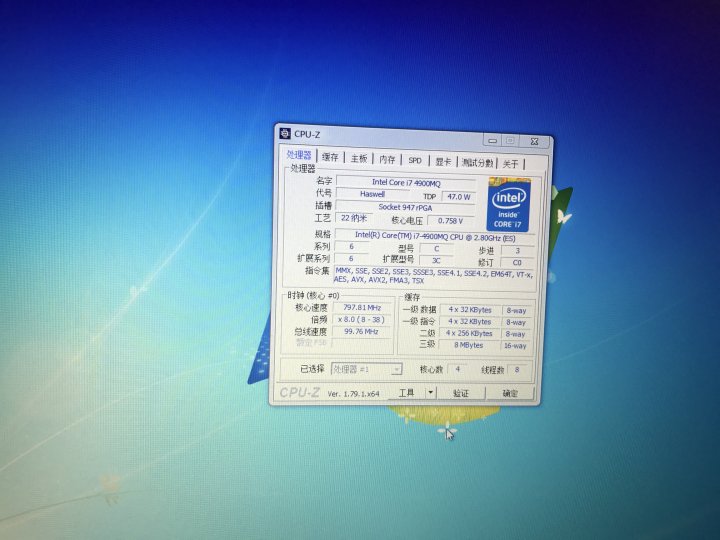Click the 修订 value C0
The image size is (720, 540).
(x=517, y=263)
